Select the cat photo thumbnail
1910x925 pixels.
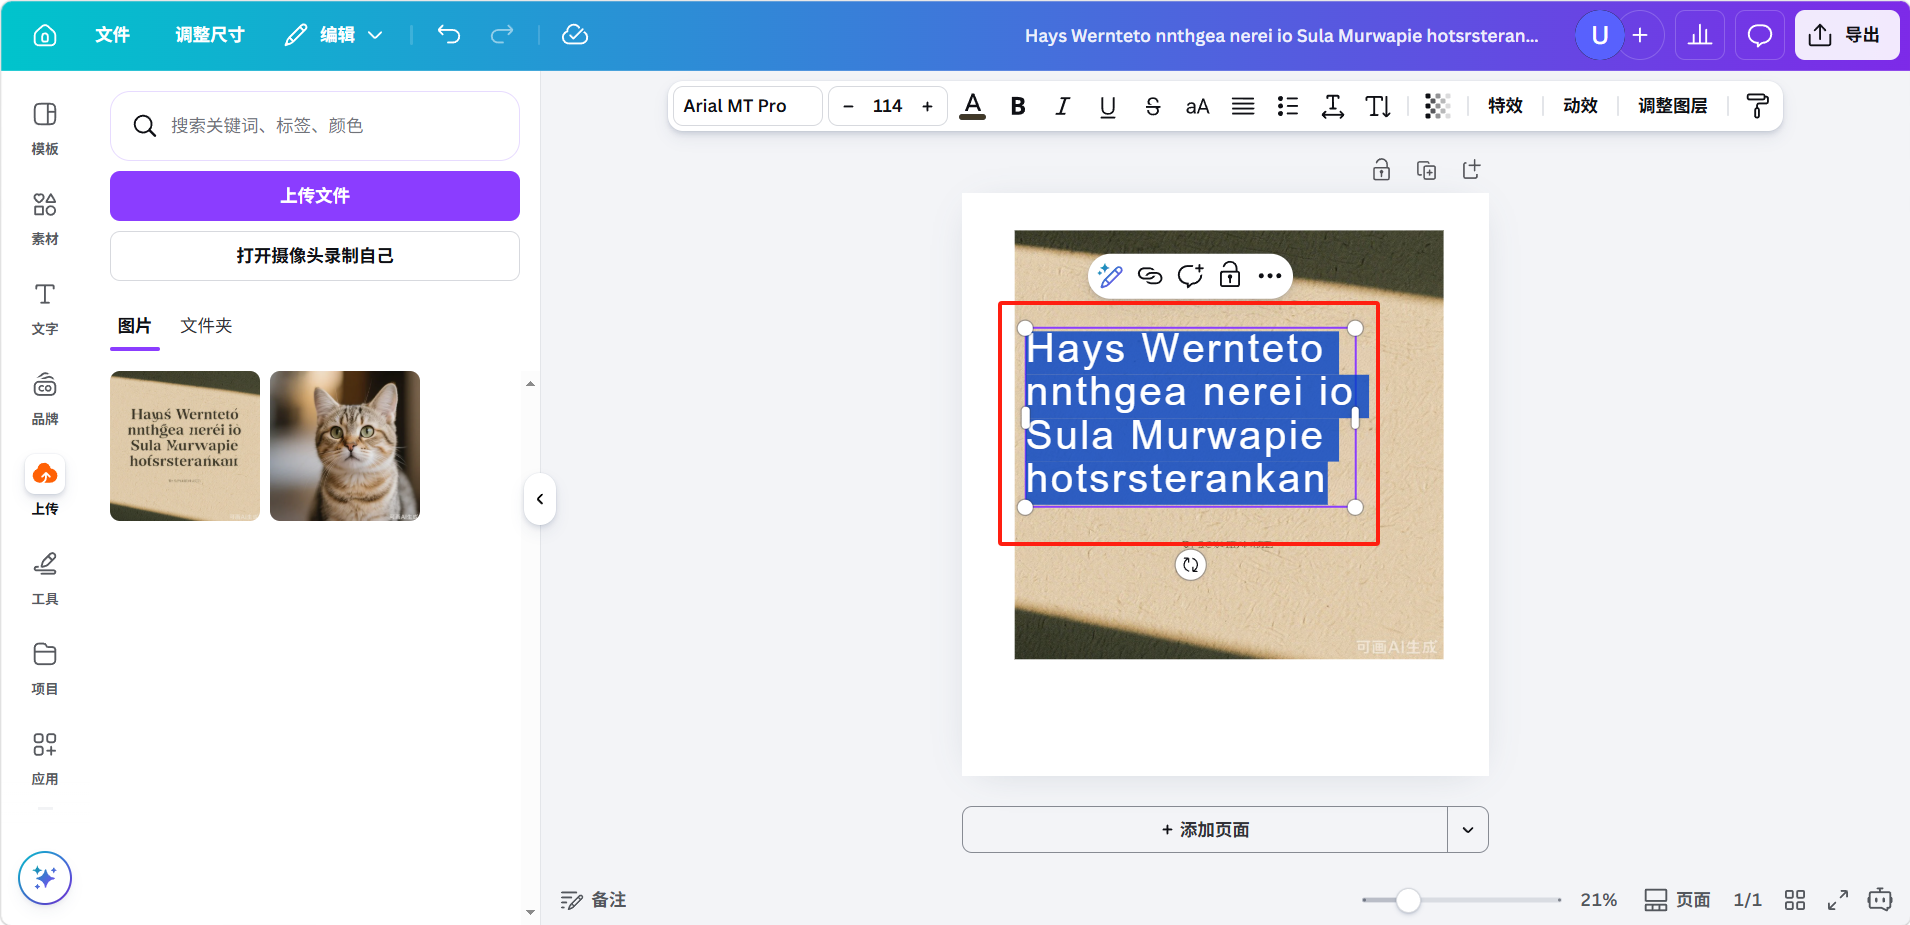click(x=345, y=446)
